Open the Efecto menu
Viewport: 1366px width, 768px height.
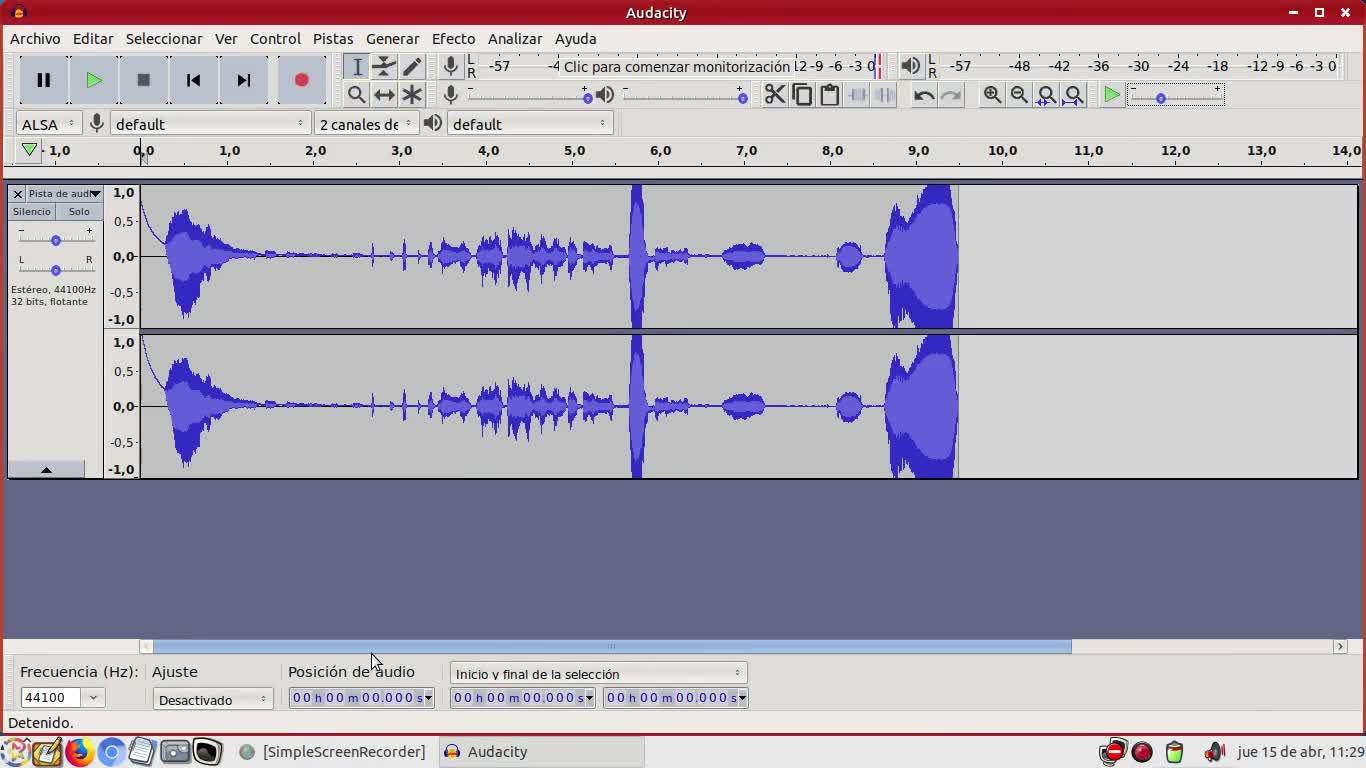click(453, 39)
